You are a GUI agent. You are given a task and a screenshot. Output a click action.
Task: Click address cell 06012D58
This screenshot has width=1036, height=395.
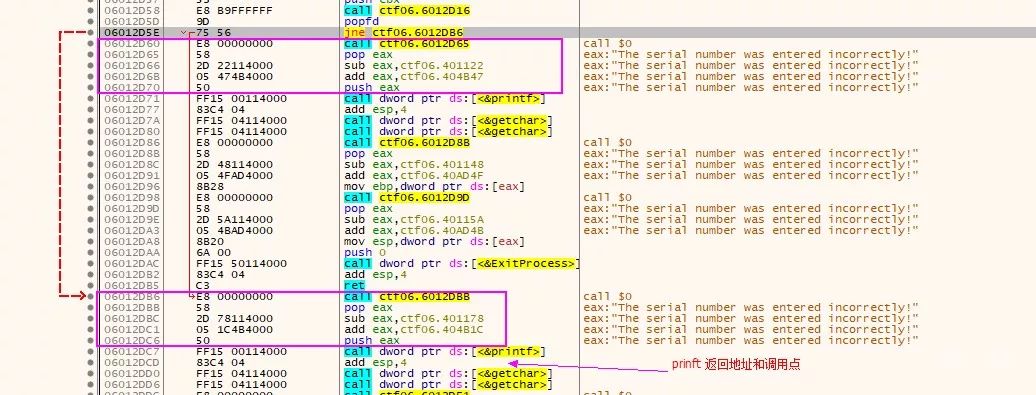pyautogui.click(x=132, y=11)
